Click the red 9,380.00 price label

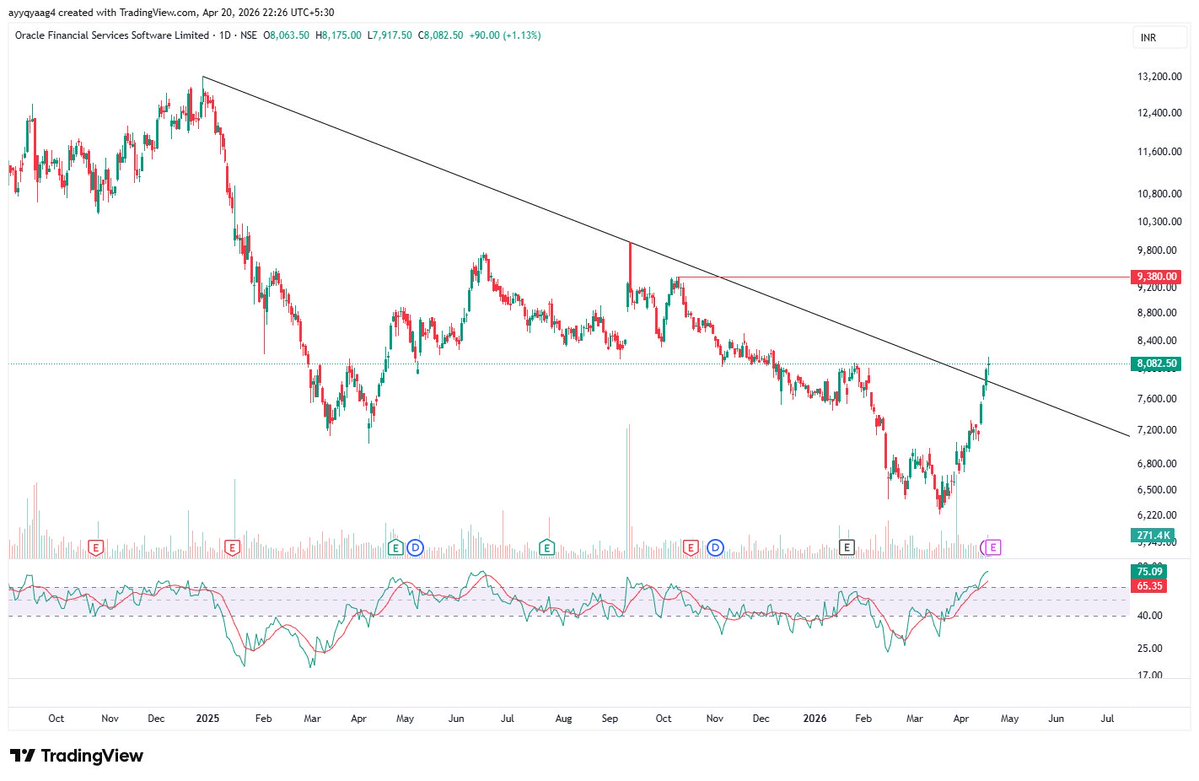point(1155,276)
